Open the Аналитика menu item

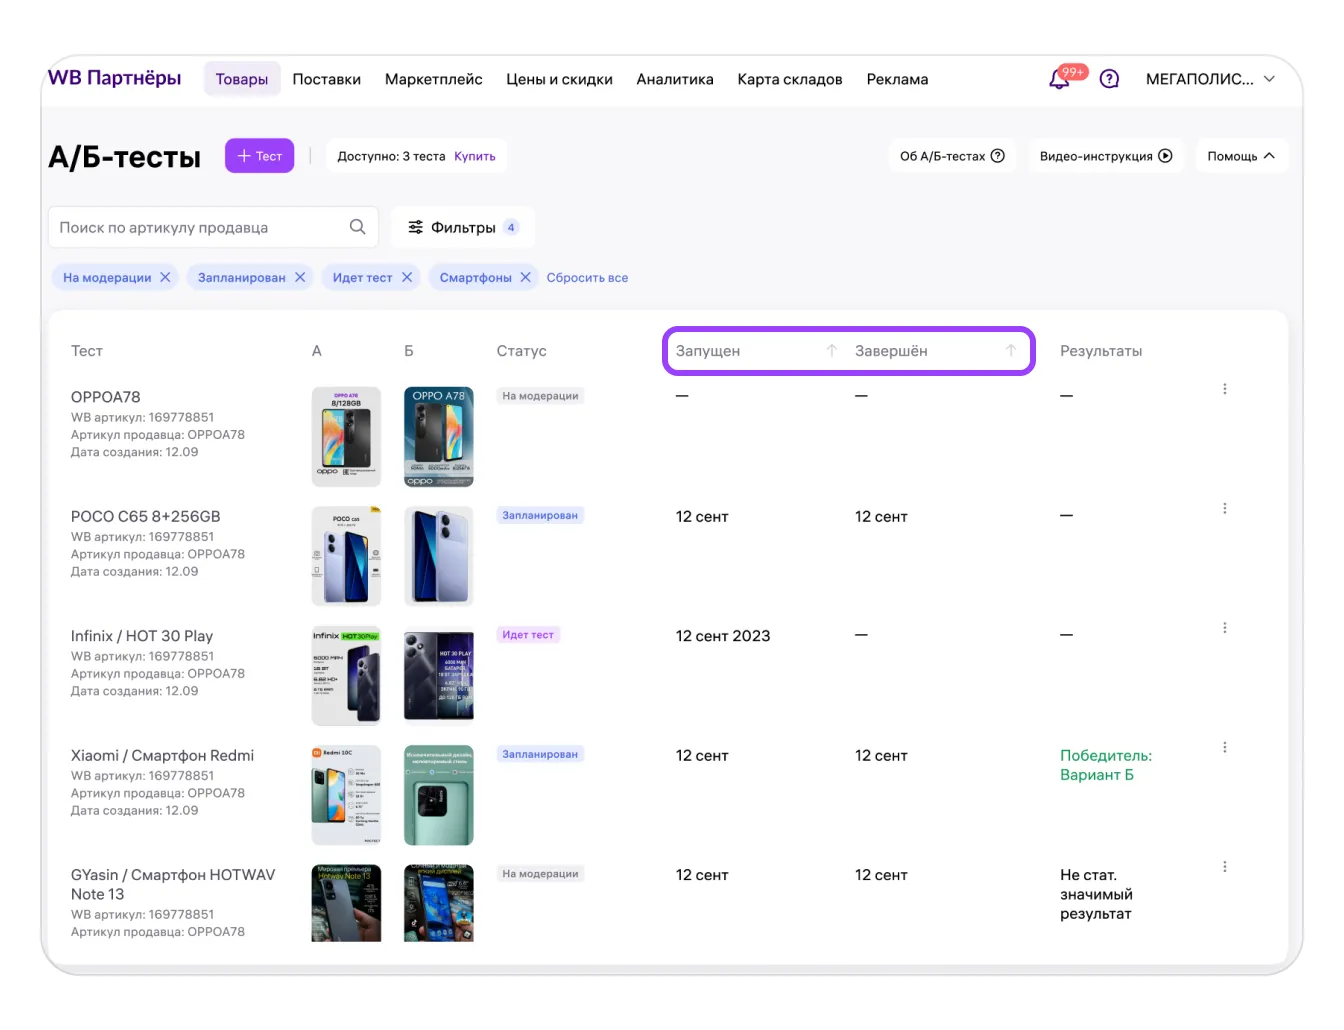pyautogui.click(x=674, y=79)
